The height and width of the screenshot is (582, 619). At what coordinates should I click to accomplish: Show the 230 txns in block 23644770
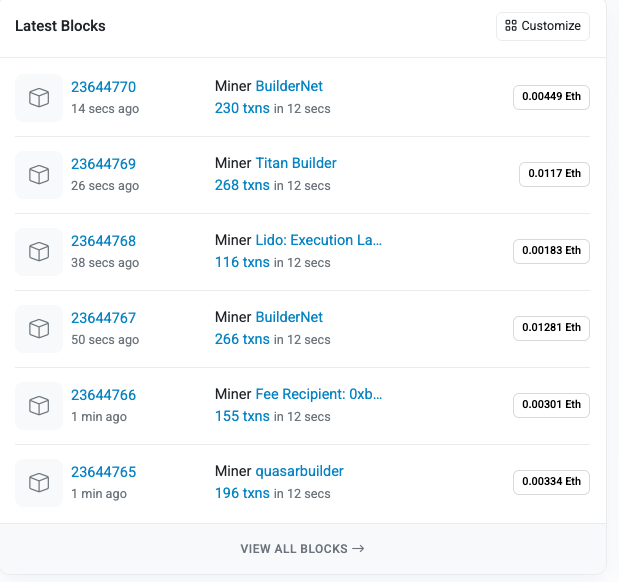pyautogui.click(x=242, y=108)
